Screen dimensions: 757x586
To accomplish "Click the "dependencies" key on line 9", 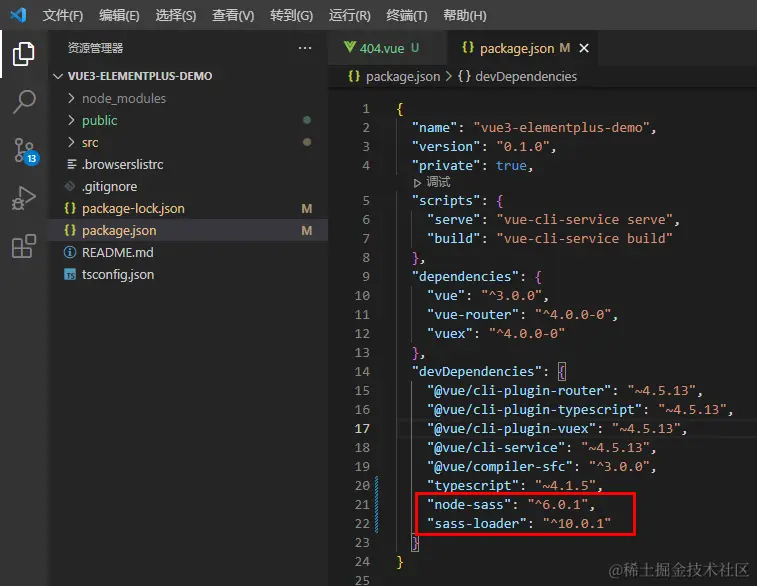I will (x=465, y=276).
